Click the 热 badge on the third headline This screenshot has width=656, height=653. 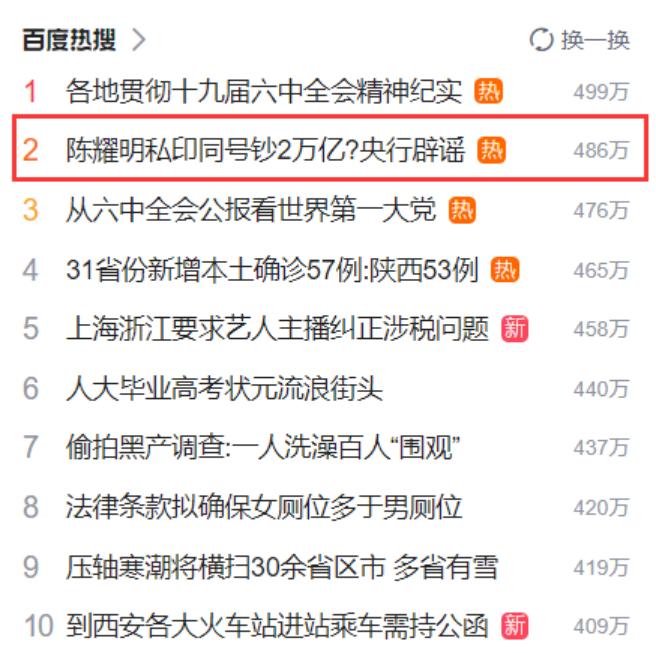coord(462,210)
